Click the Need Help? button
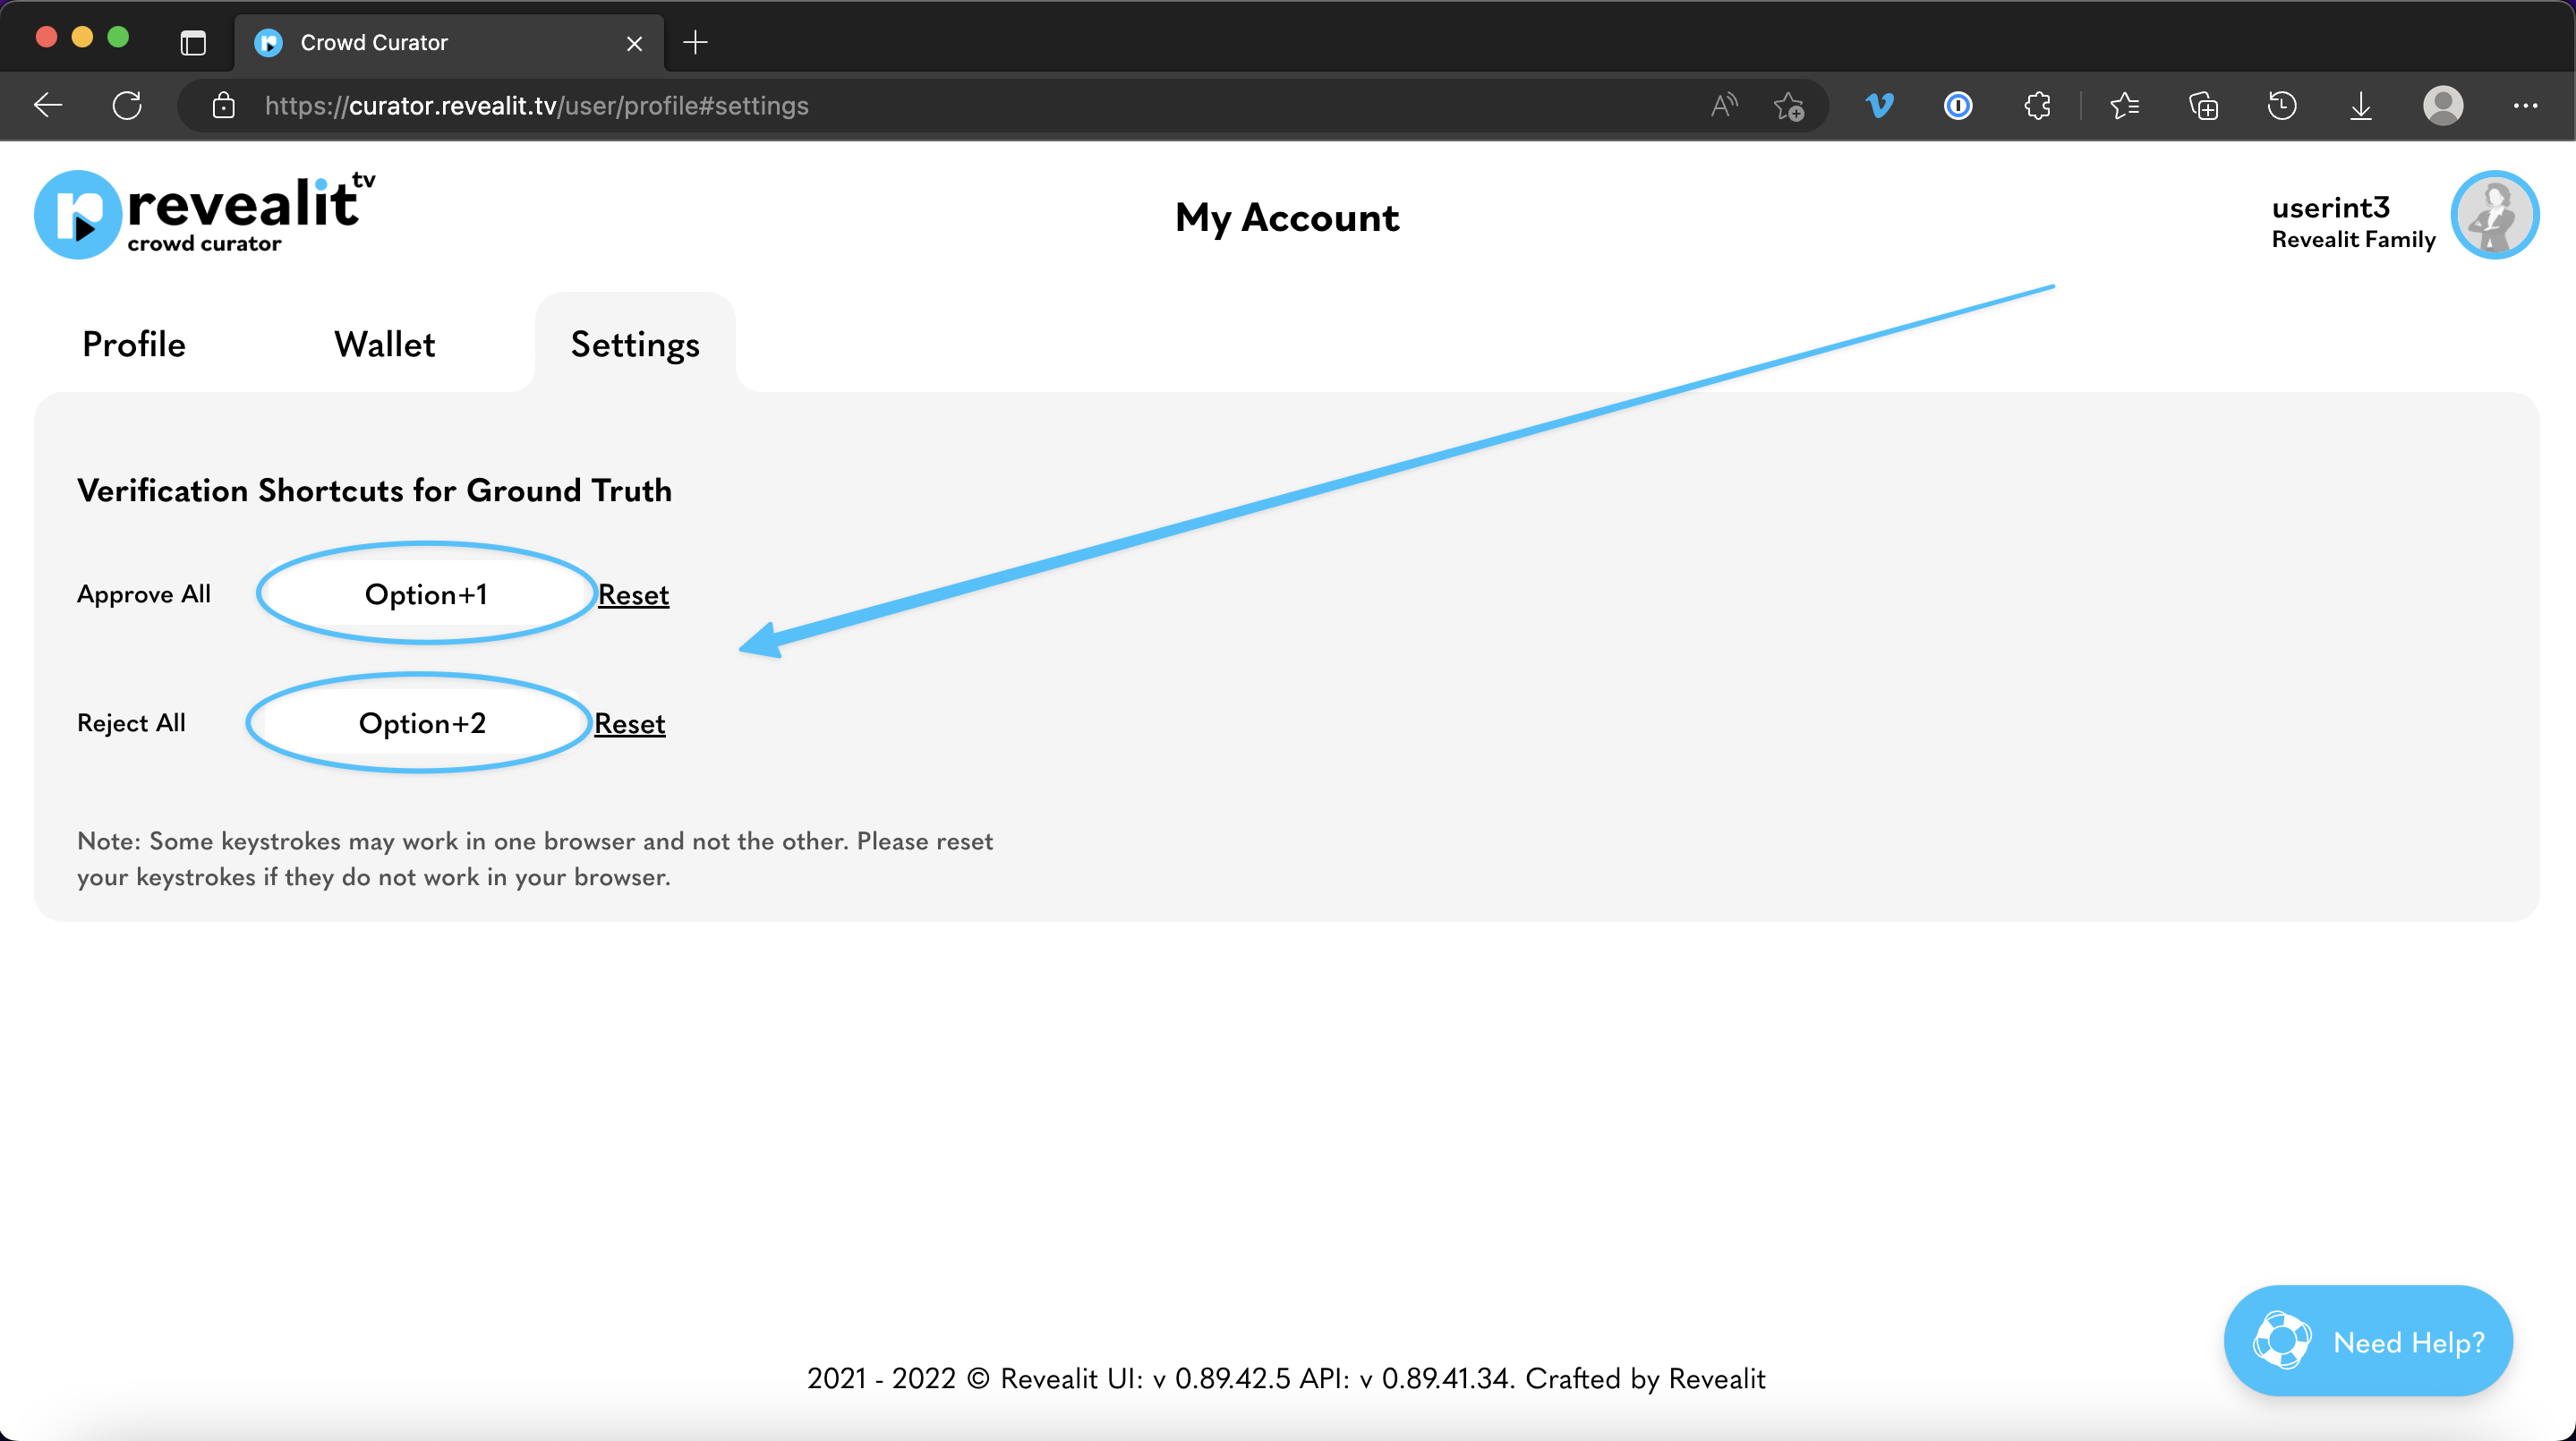This screenshot has width=2576, height=1441. (2367, 1341)
